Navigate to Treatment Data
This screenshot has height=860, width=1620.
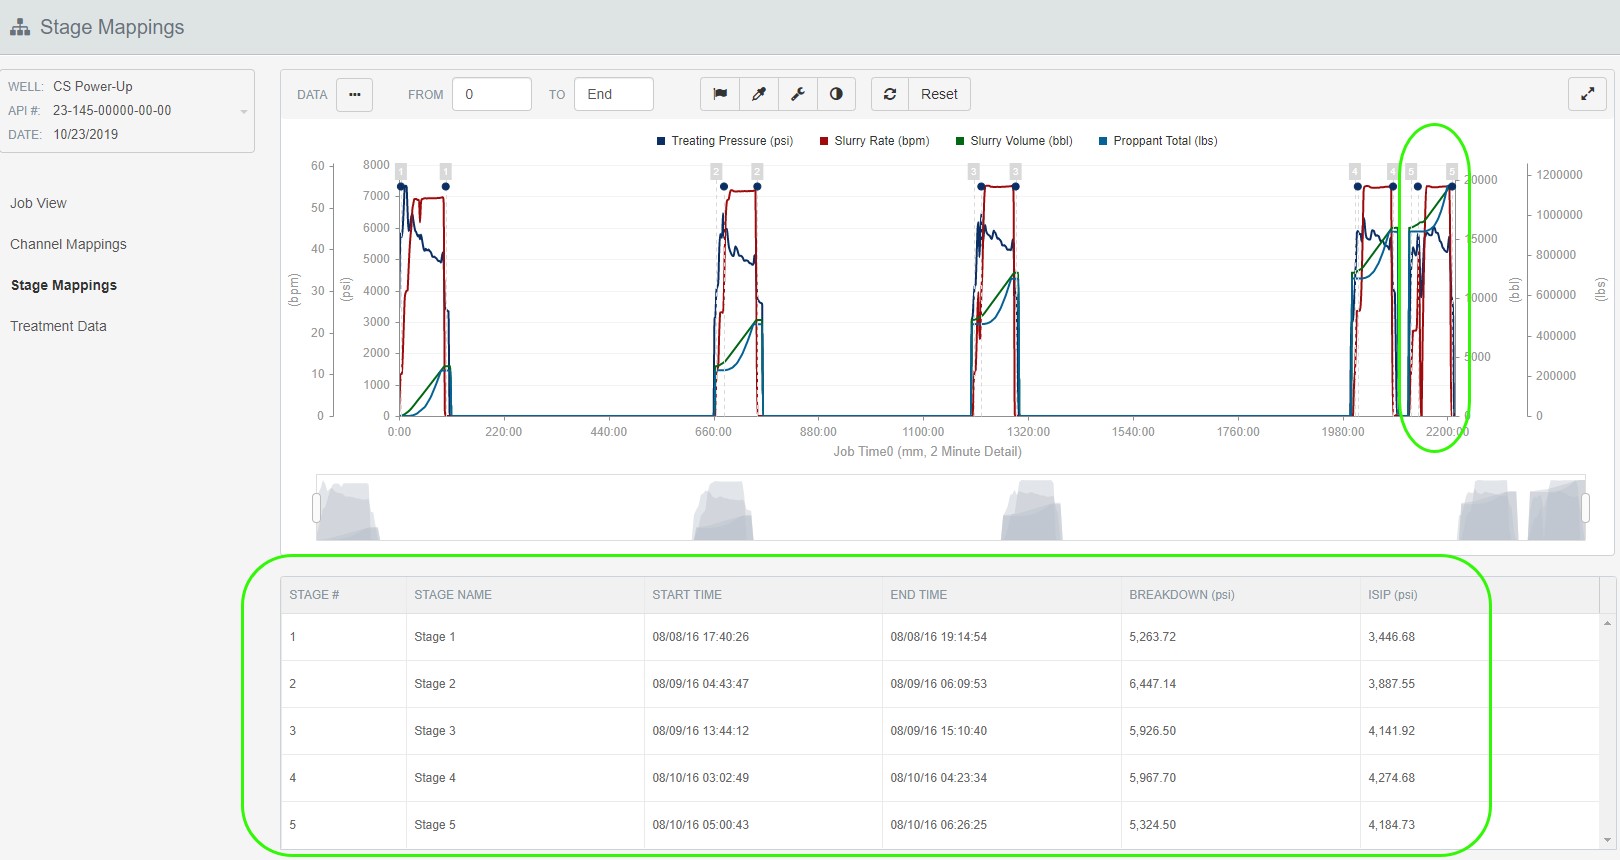58,326
